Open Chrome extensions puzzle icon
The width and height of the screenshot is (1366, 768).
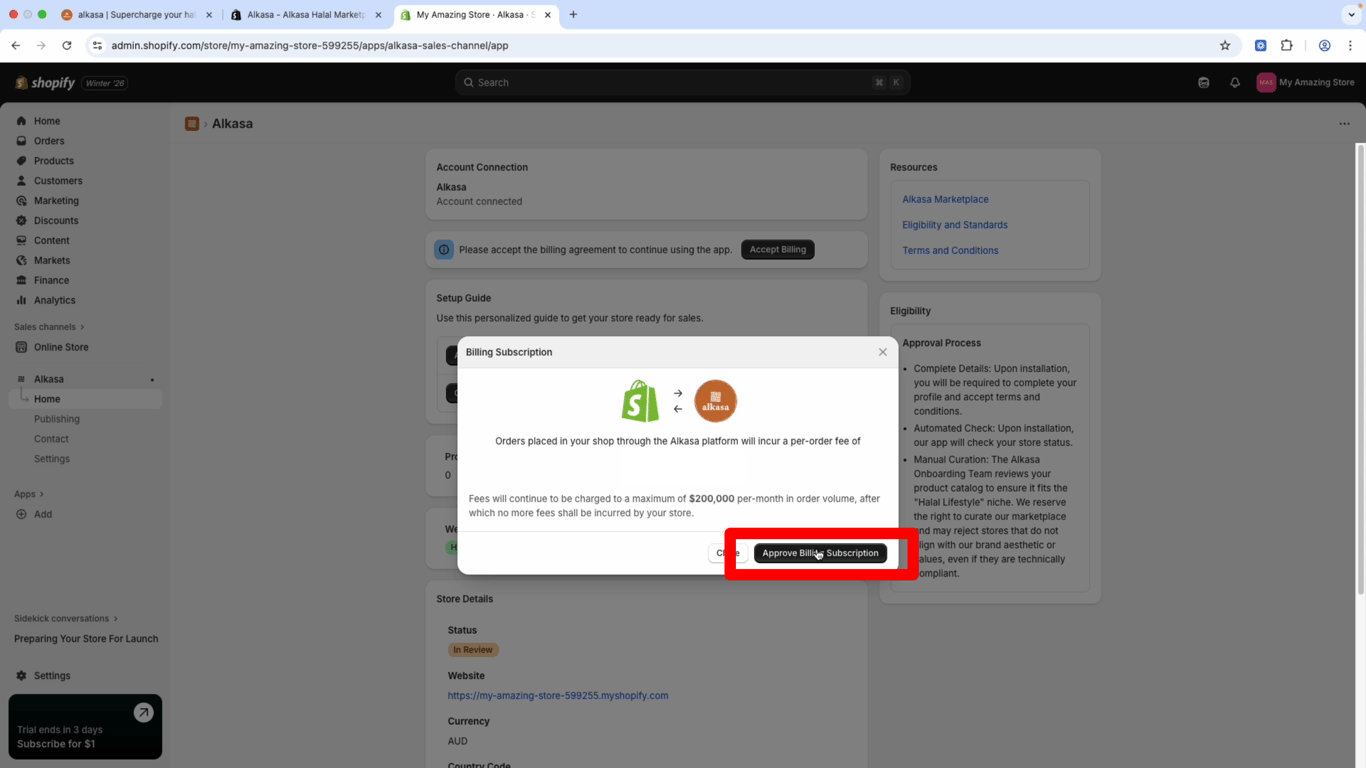[1287, 45]
